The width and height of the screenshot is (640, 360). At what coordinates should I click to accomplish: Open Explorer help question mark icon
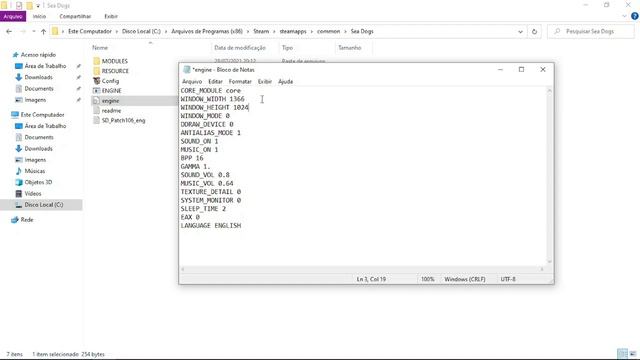pyautogui.click(x=635, y=16)
